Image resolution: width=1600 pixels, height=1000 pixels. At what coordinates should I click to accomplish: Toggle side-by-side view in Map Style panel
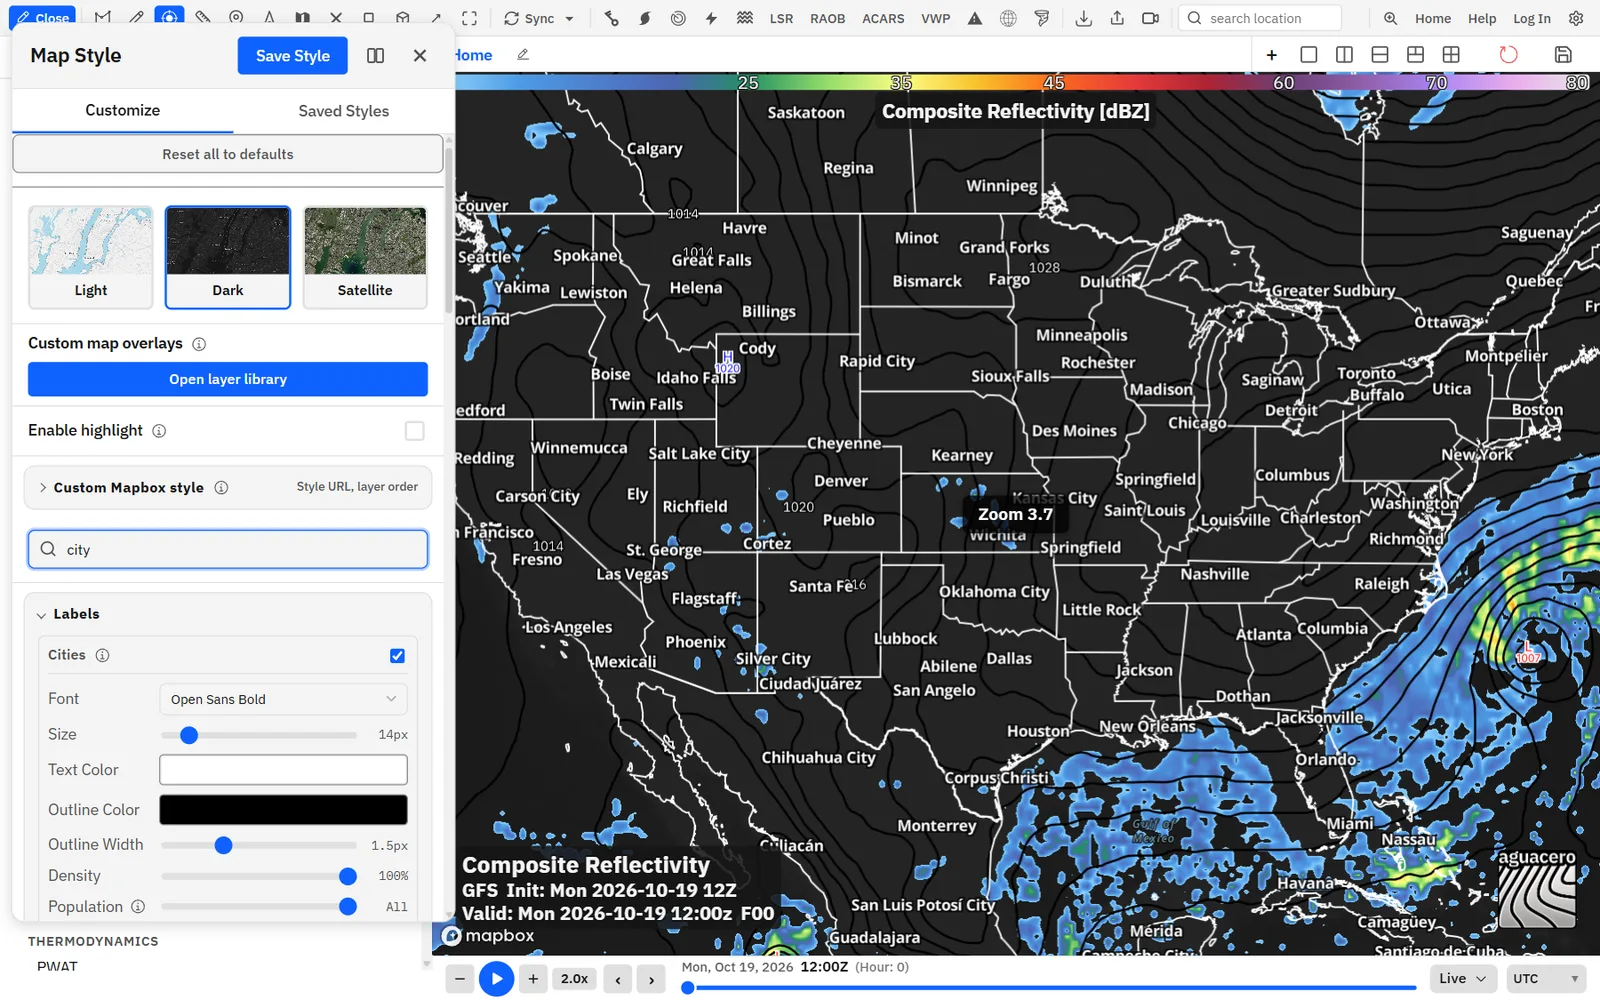click(375, 56)
